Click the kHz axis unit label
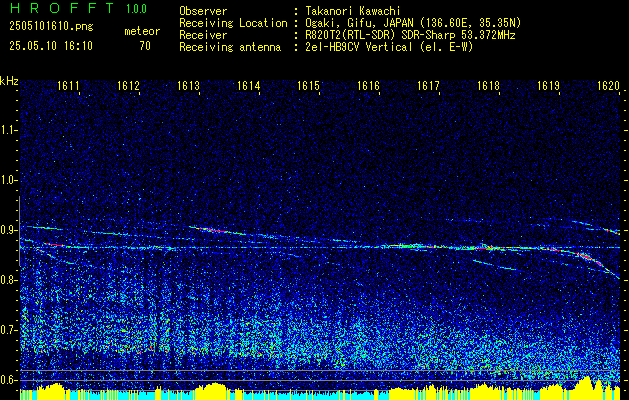 [x=9, y=81]
